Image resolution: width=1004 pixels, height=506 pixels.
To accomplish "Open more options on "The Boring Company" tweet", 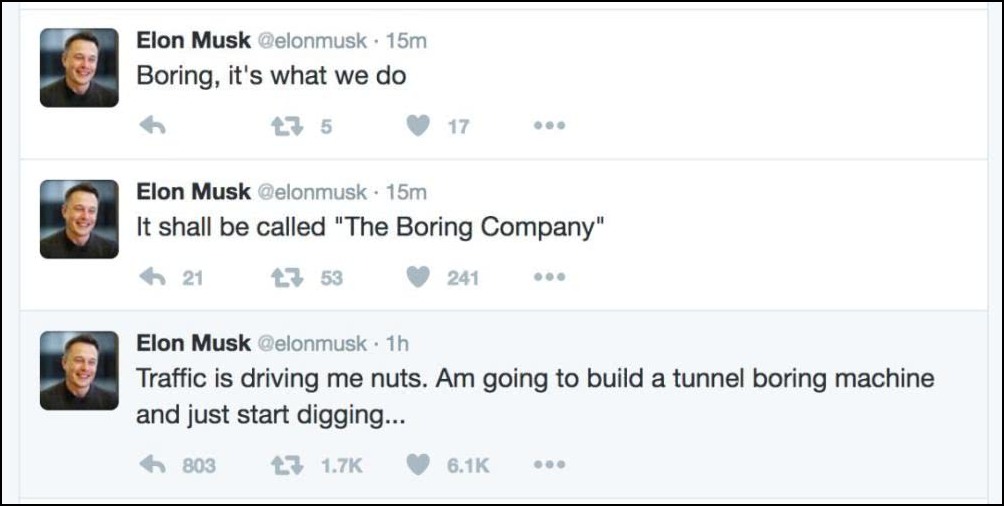I will pos(550,277).
